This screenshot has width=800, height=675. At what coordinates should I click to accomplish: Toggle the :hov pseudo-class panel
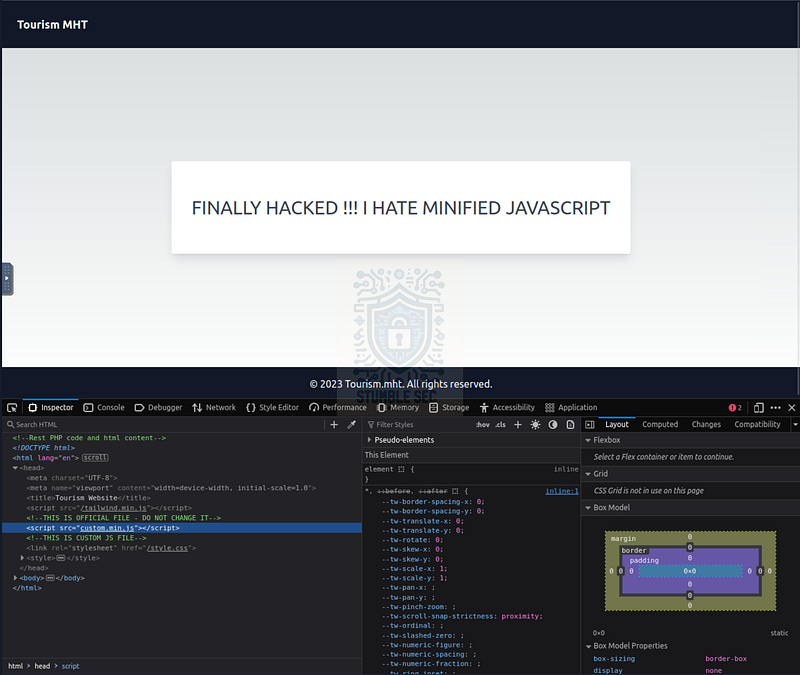[483, 424]
